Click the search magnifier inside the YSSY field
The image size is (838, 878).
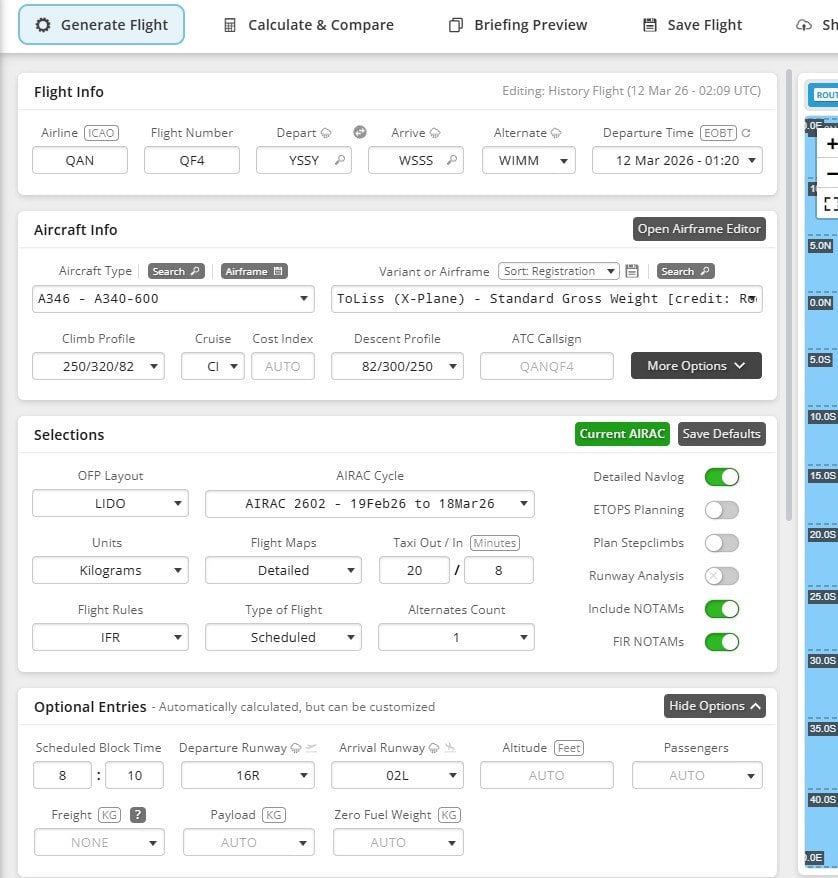[x=340, y=160]
